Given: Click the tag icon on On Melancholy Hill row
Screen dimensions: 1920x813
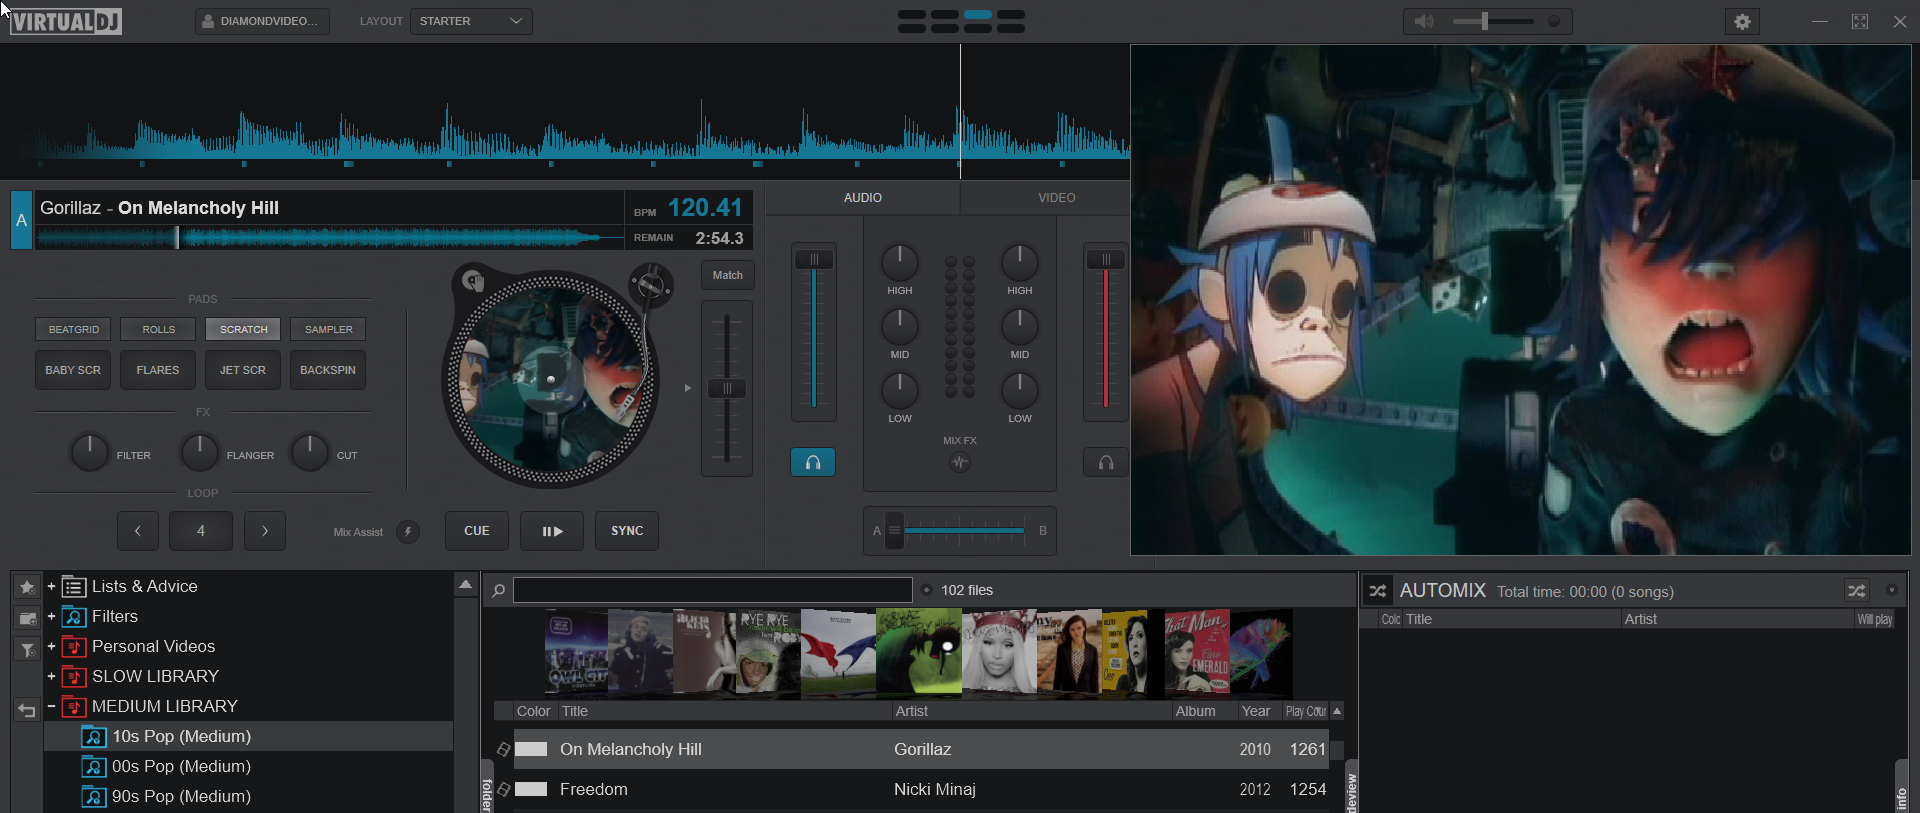Looking at the screenshot, I should 504,749.
